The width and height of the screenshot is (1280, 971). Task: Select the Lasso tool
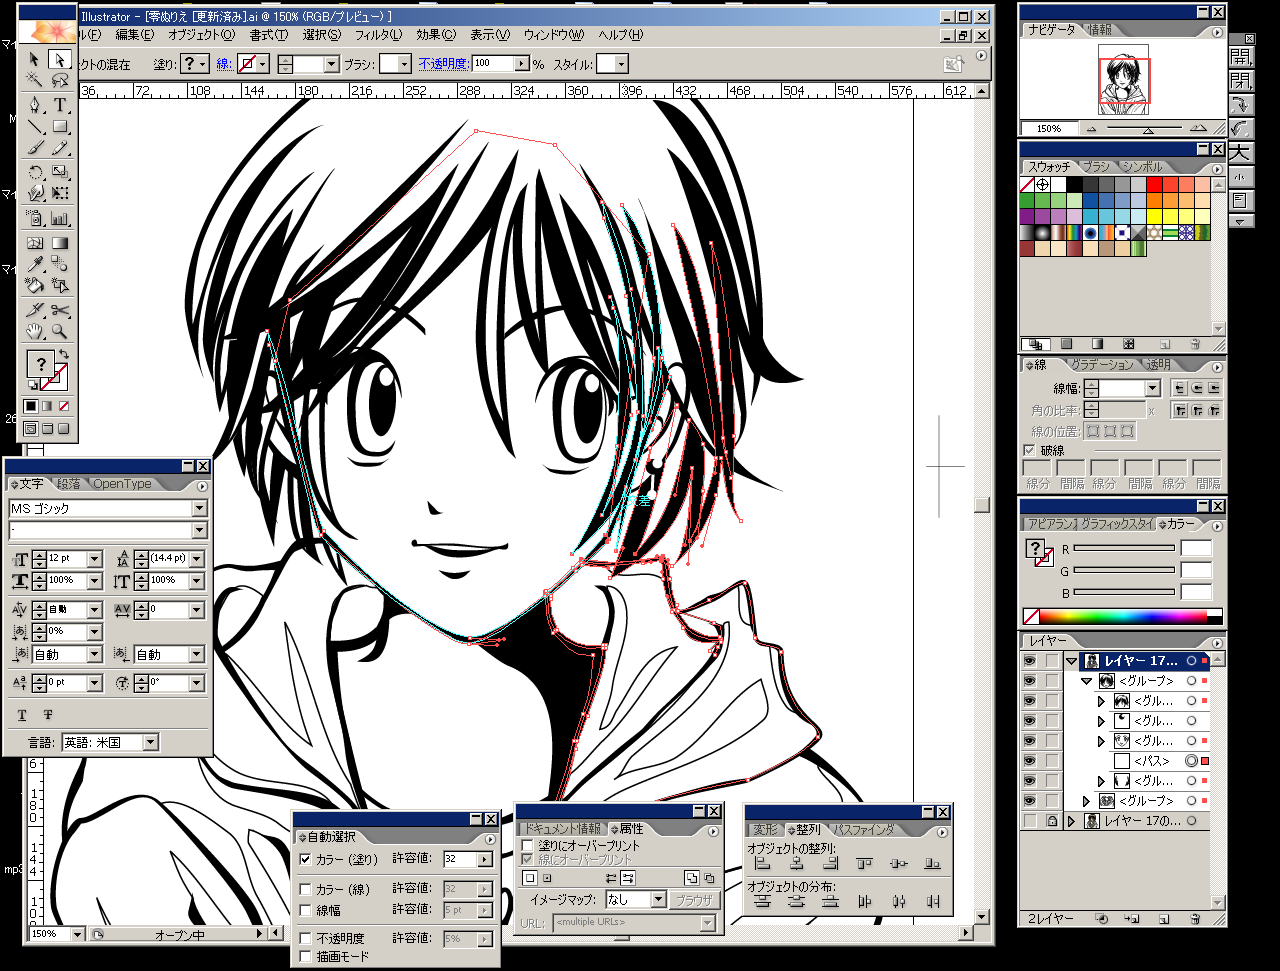60,80
